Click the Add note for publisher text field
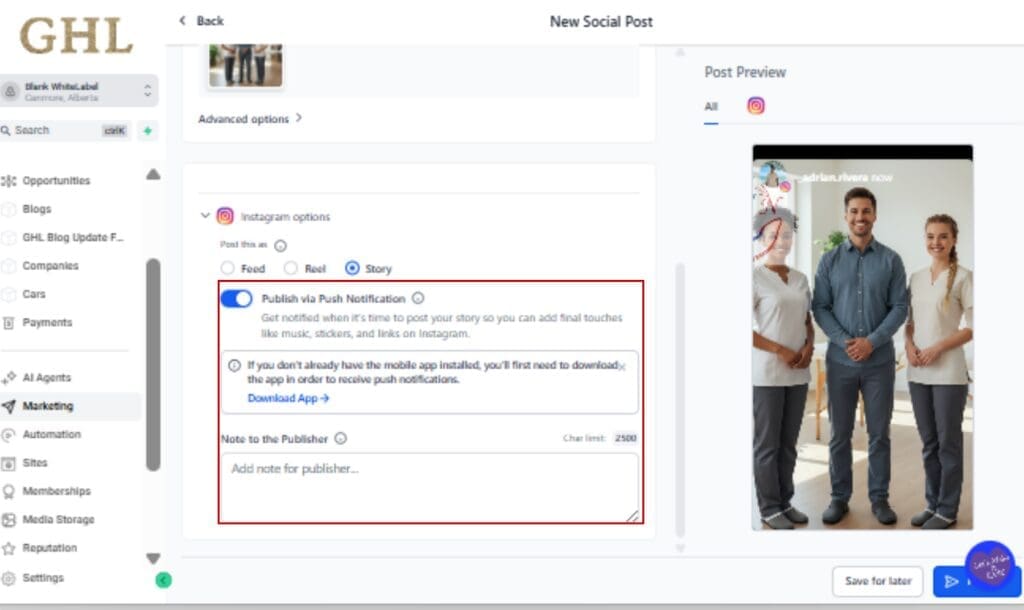Viewport: 1024px width, 610px height. point(428,486)
